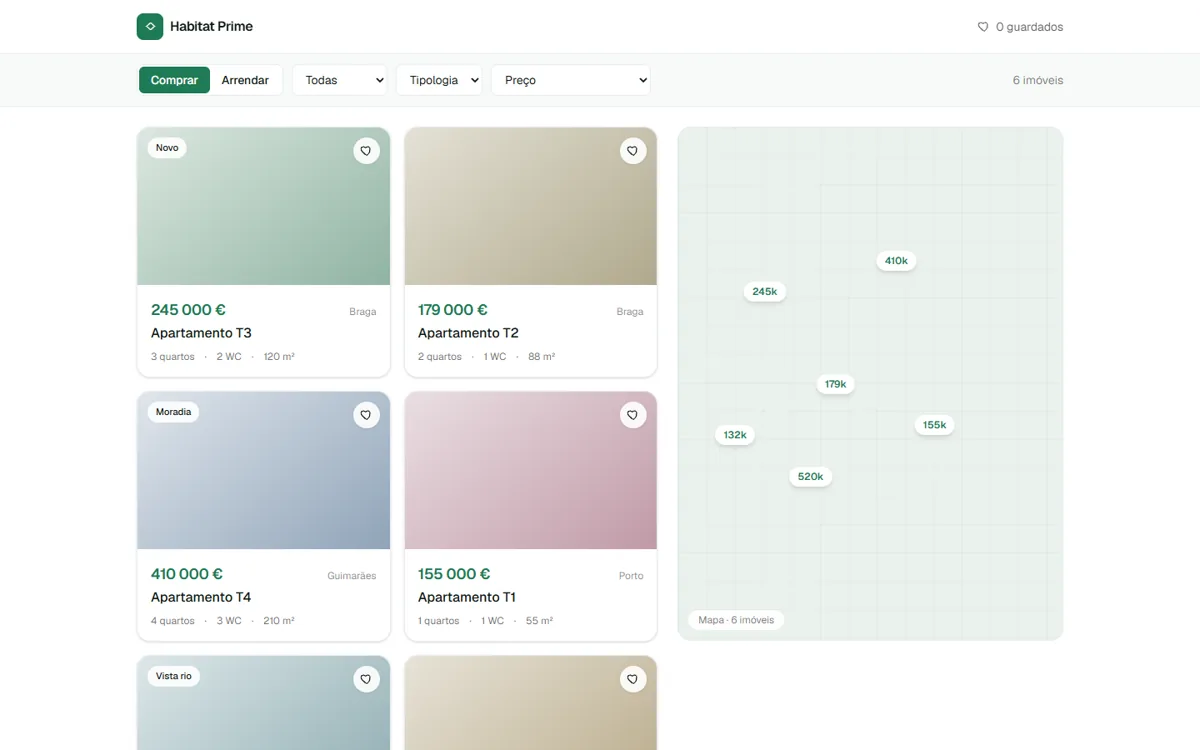Image resolution: width=1200 pixels, height=750 pixels.
Task: Click the 0 guardados saved counter
Action: coord(1020,27)
